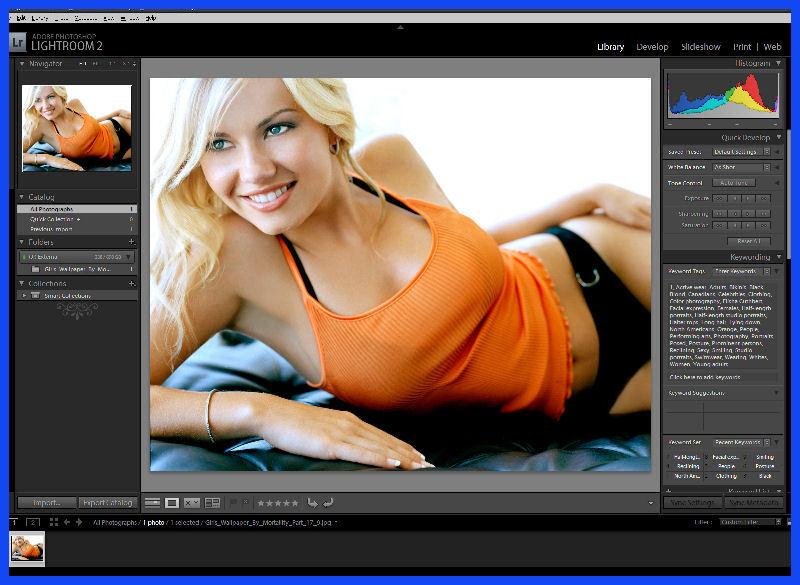The height and width of the screenshot is (585, 800).
Task: Toggle the Reclining keyword in Recent Keywords
Action: tap(686, 466)
